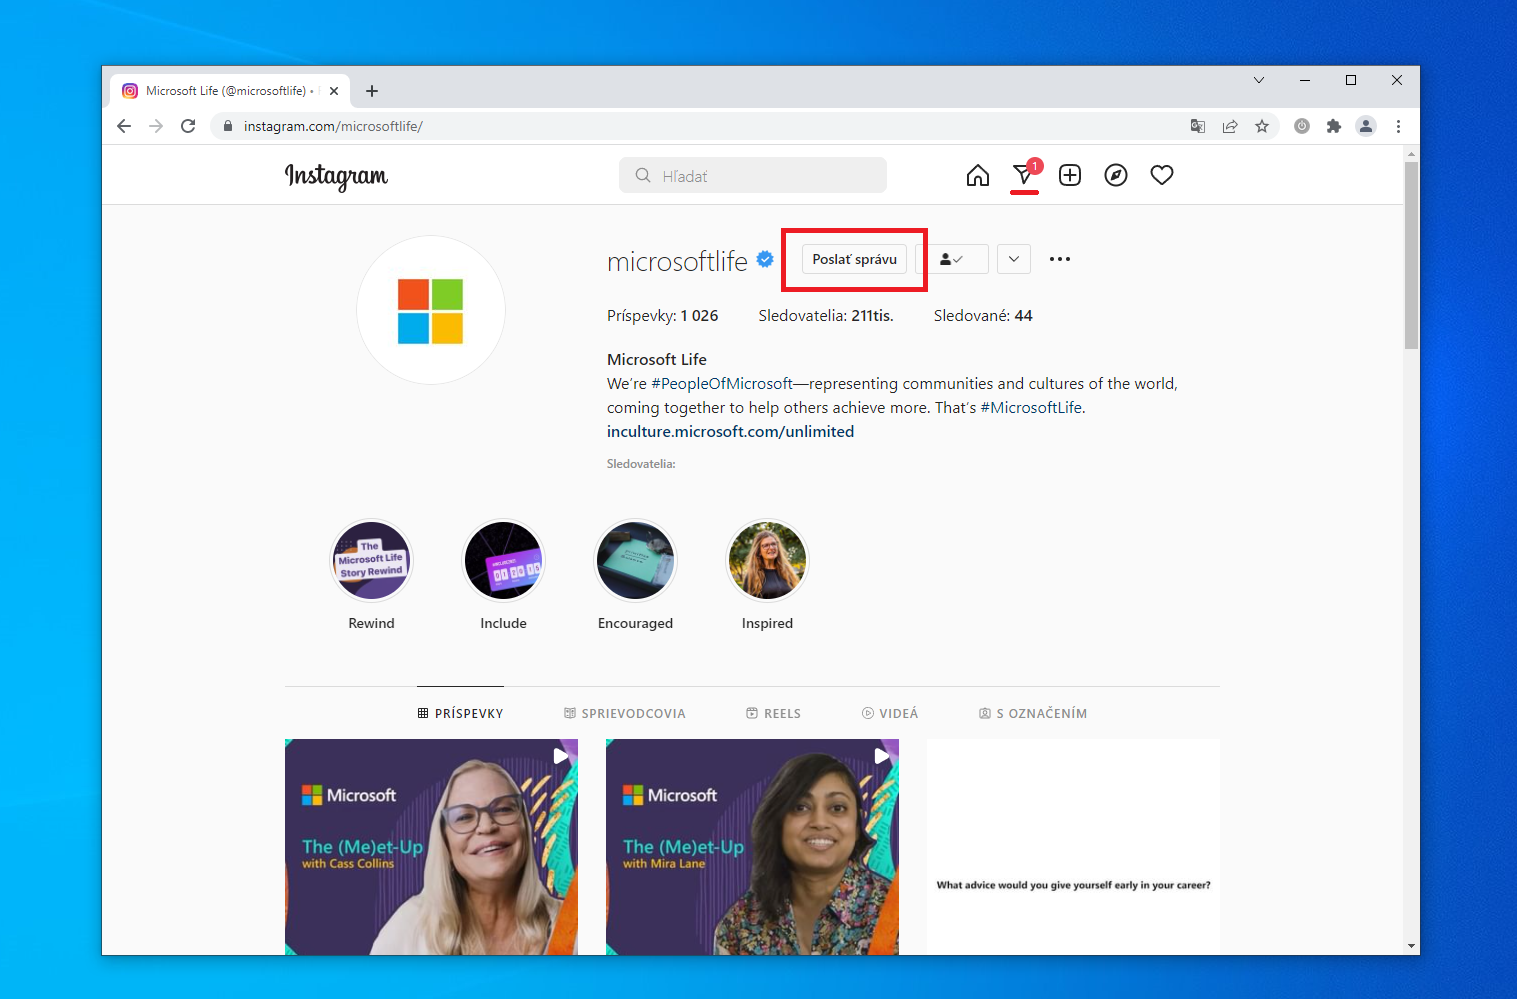Click Príspevky: 1 026 count

[x=662, y=315]
